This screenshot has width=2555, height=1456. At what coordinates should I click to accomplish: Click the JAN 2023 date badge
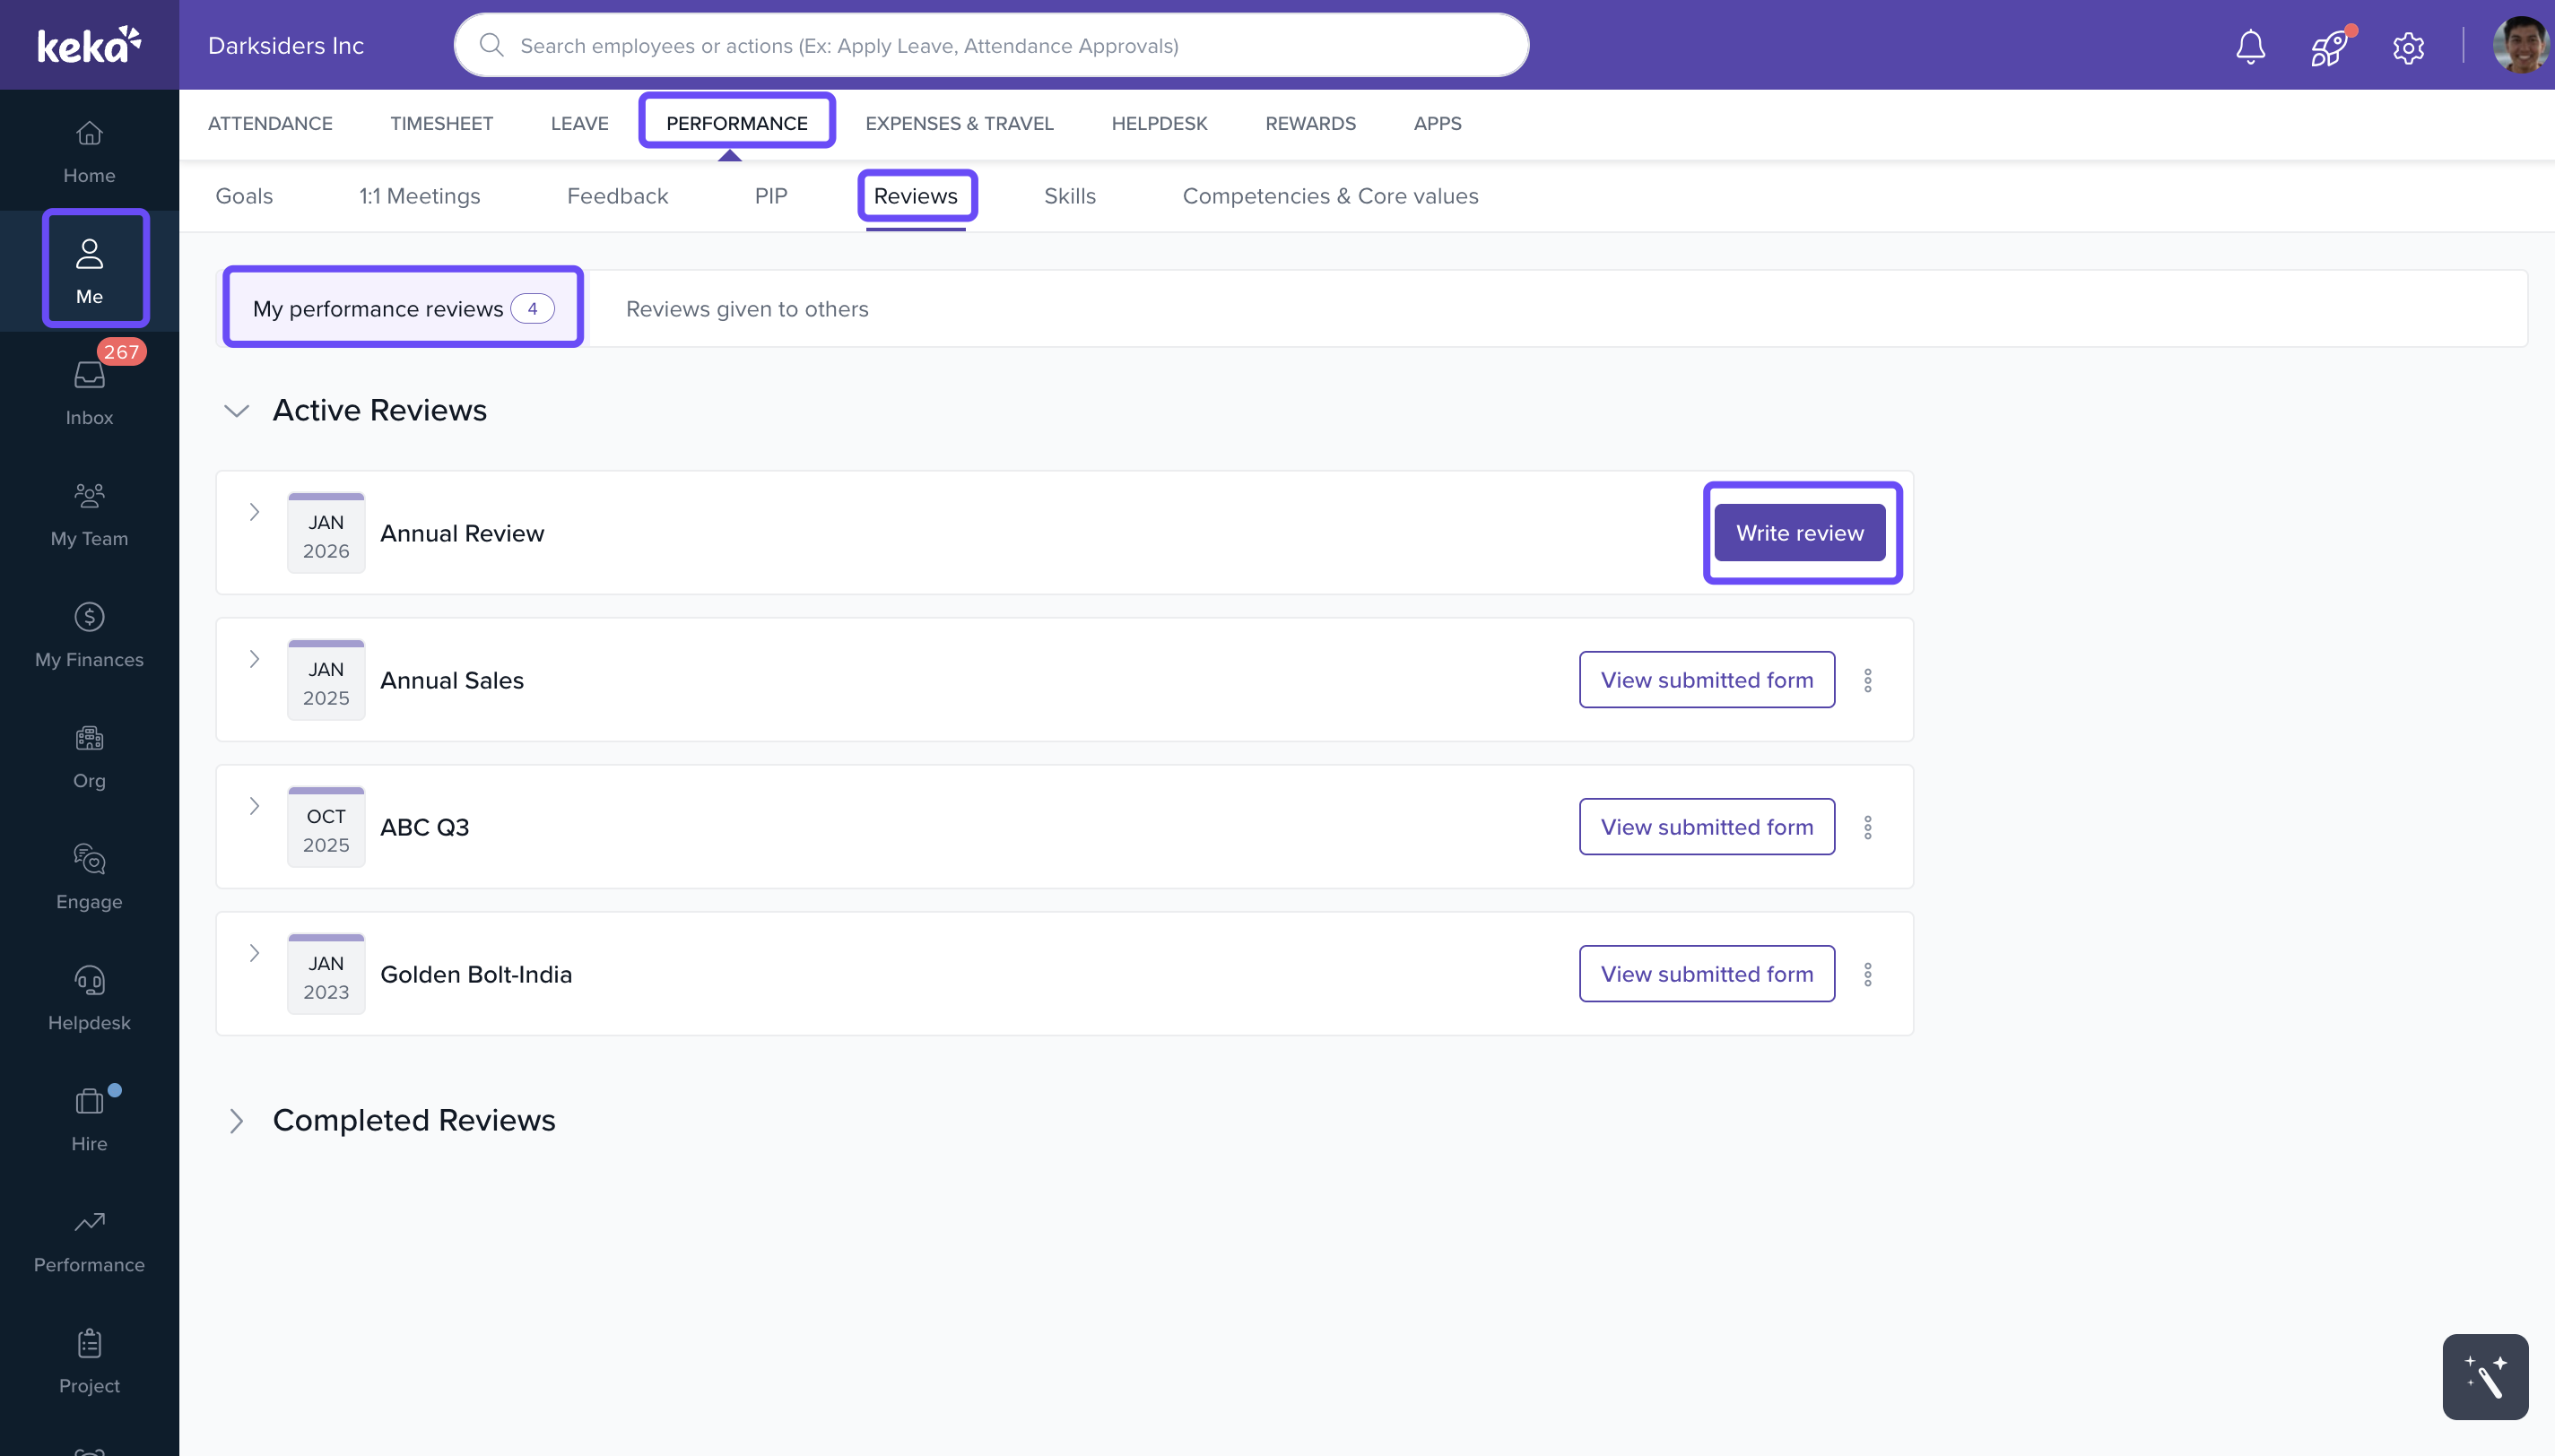click(326, 974)
